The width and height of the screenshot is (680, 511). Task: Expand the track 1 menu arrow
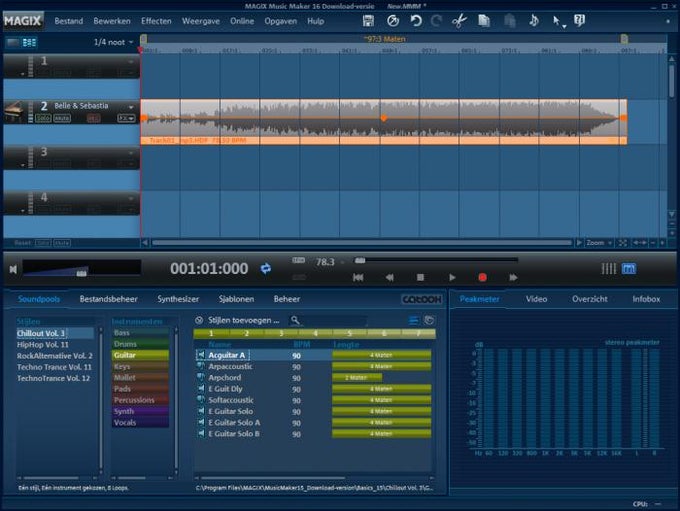click(x=131, y=62)
